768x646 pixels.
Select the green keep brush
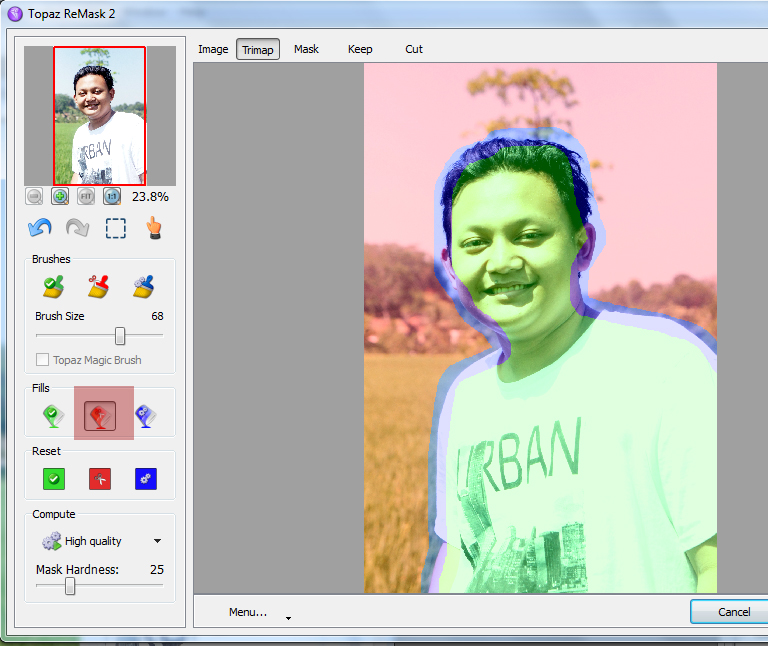click(x=53, y=287)
